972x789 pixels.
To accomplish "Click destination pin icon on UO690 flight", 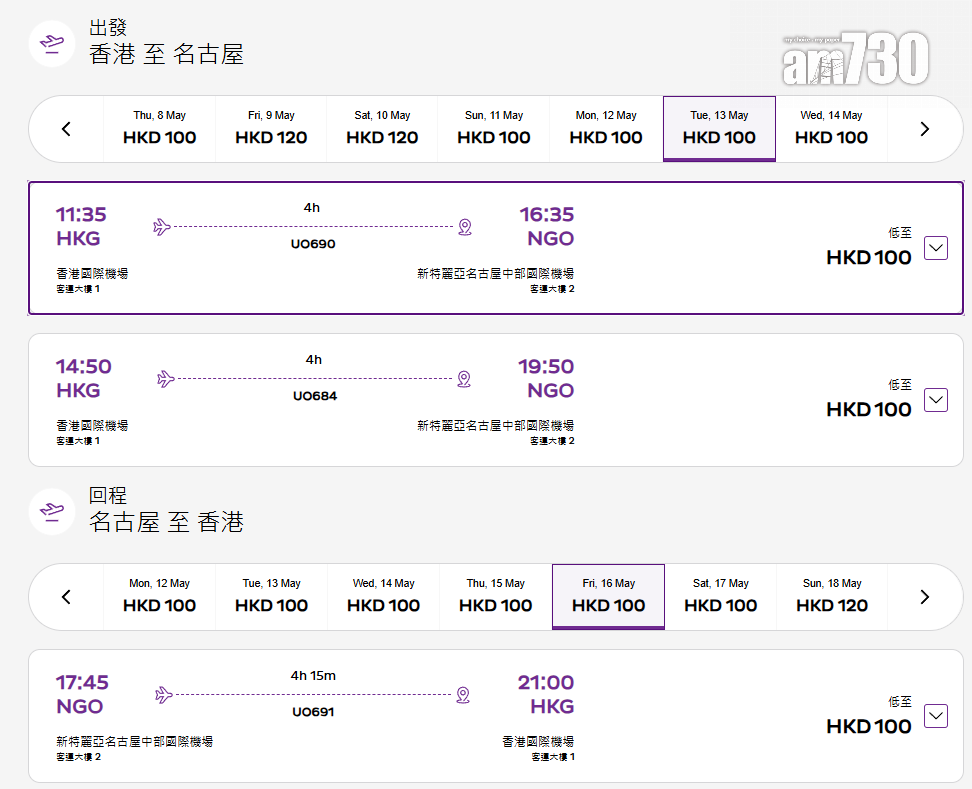I will coord(464,227).
